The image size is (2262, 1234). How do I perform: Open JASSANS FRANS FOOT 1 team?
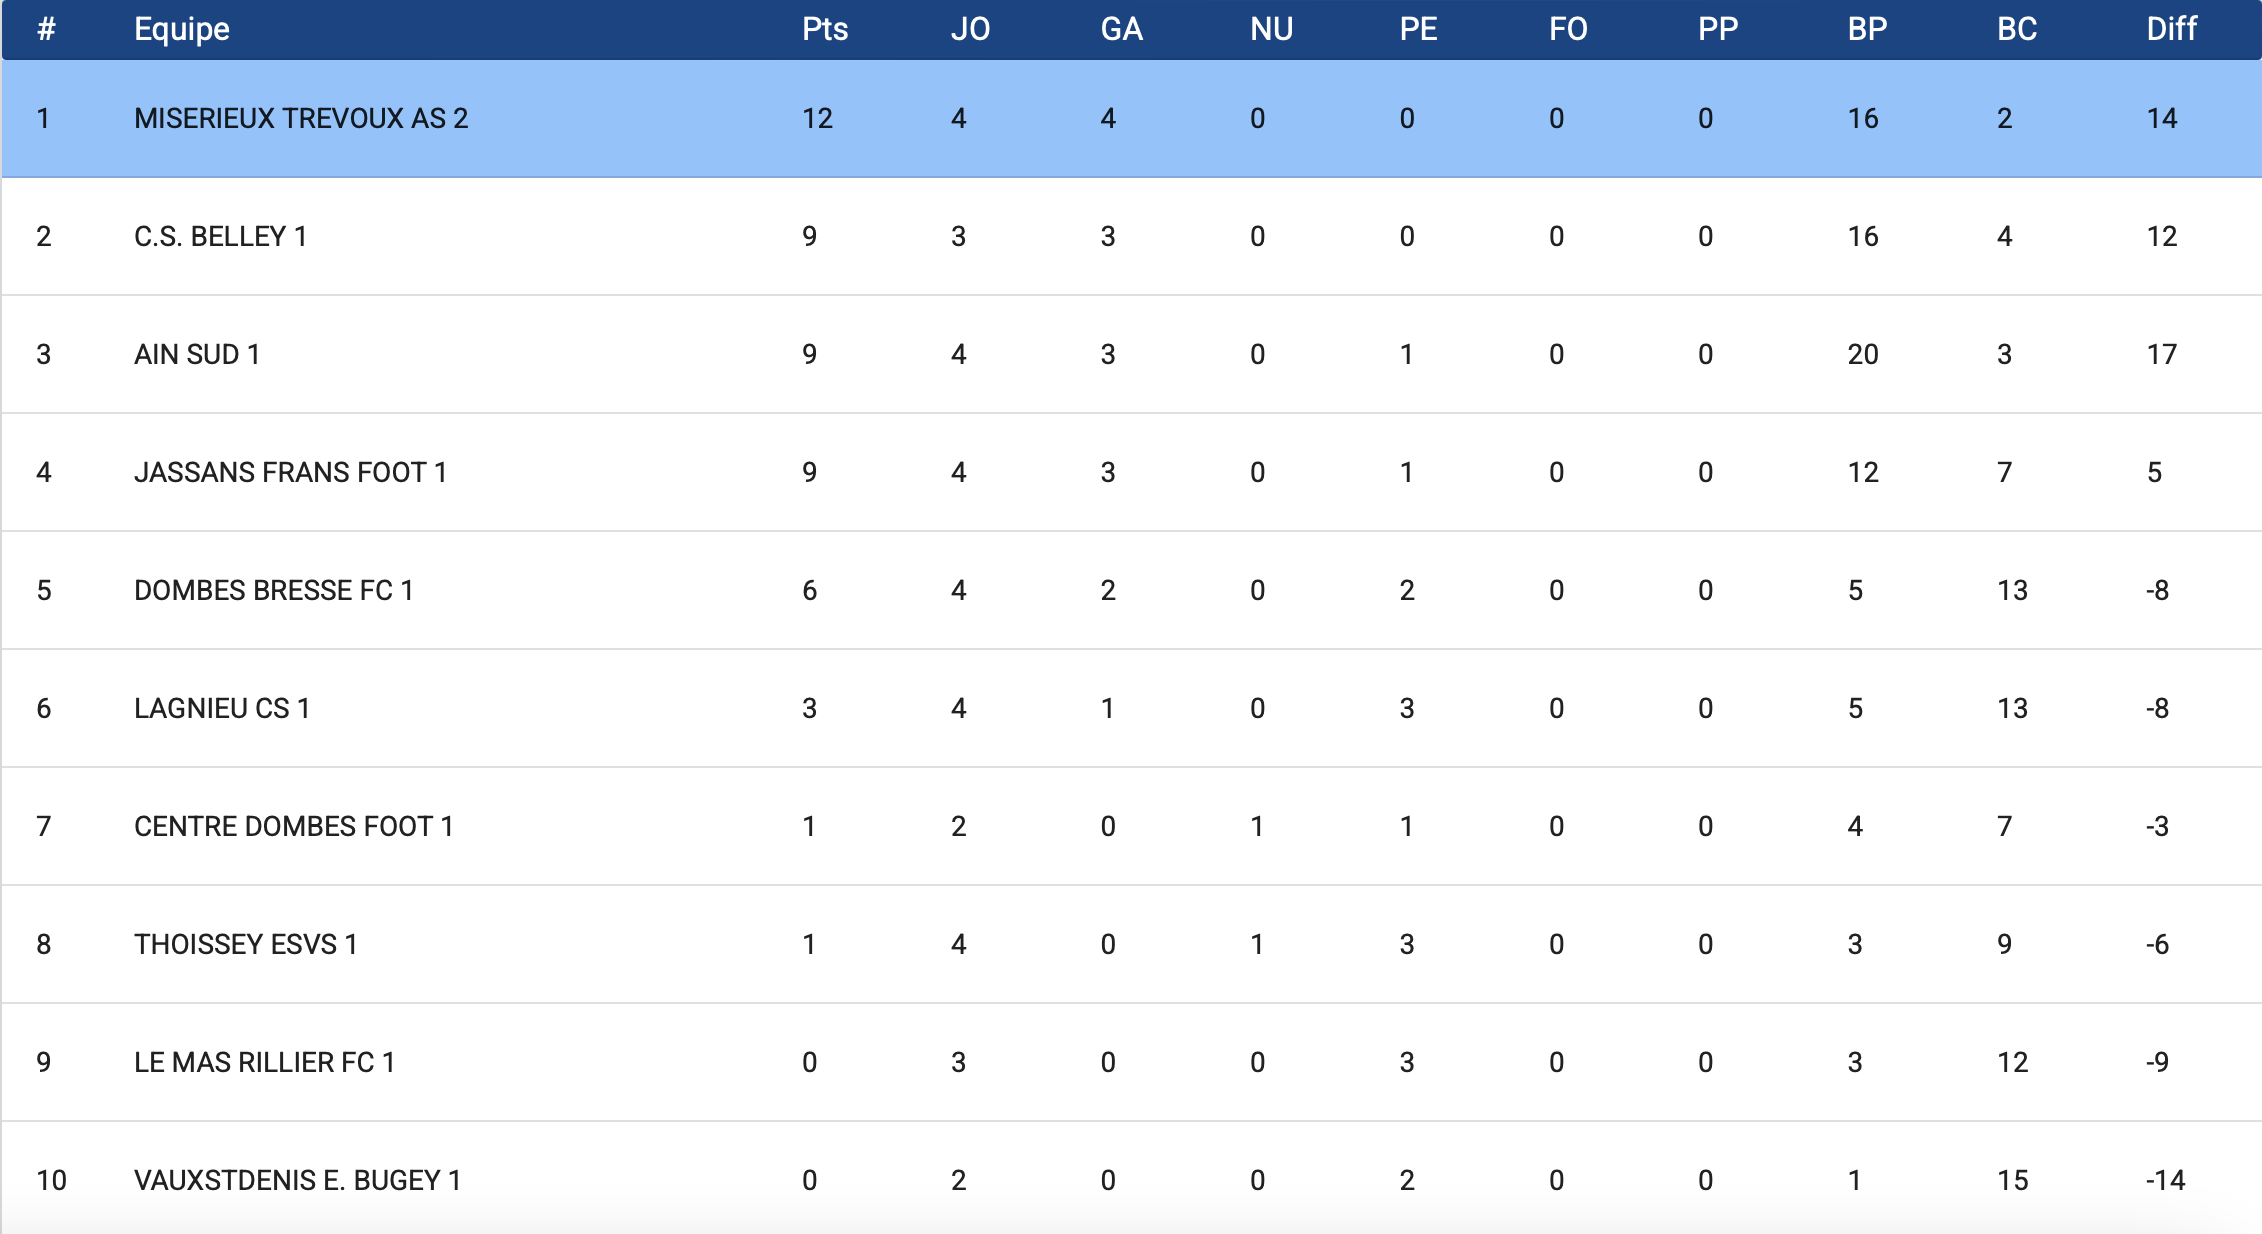[x=290, y=473]
